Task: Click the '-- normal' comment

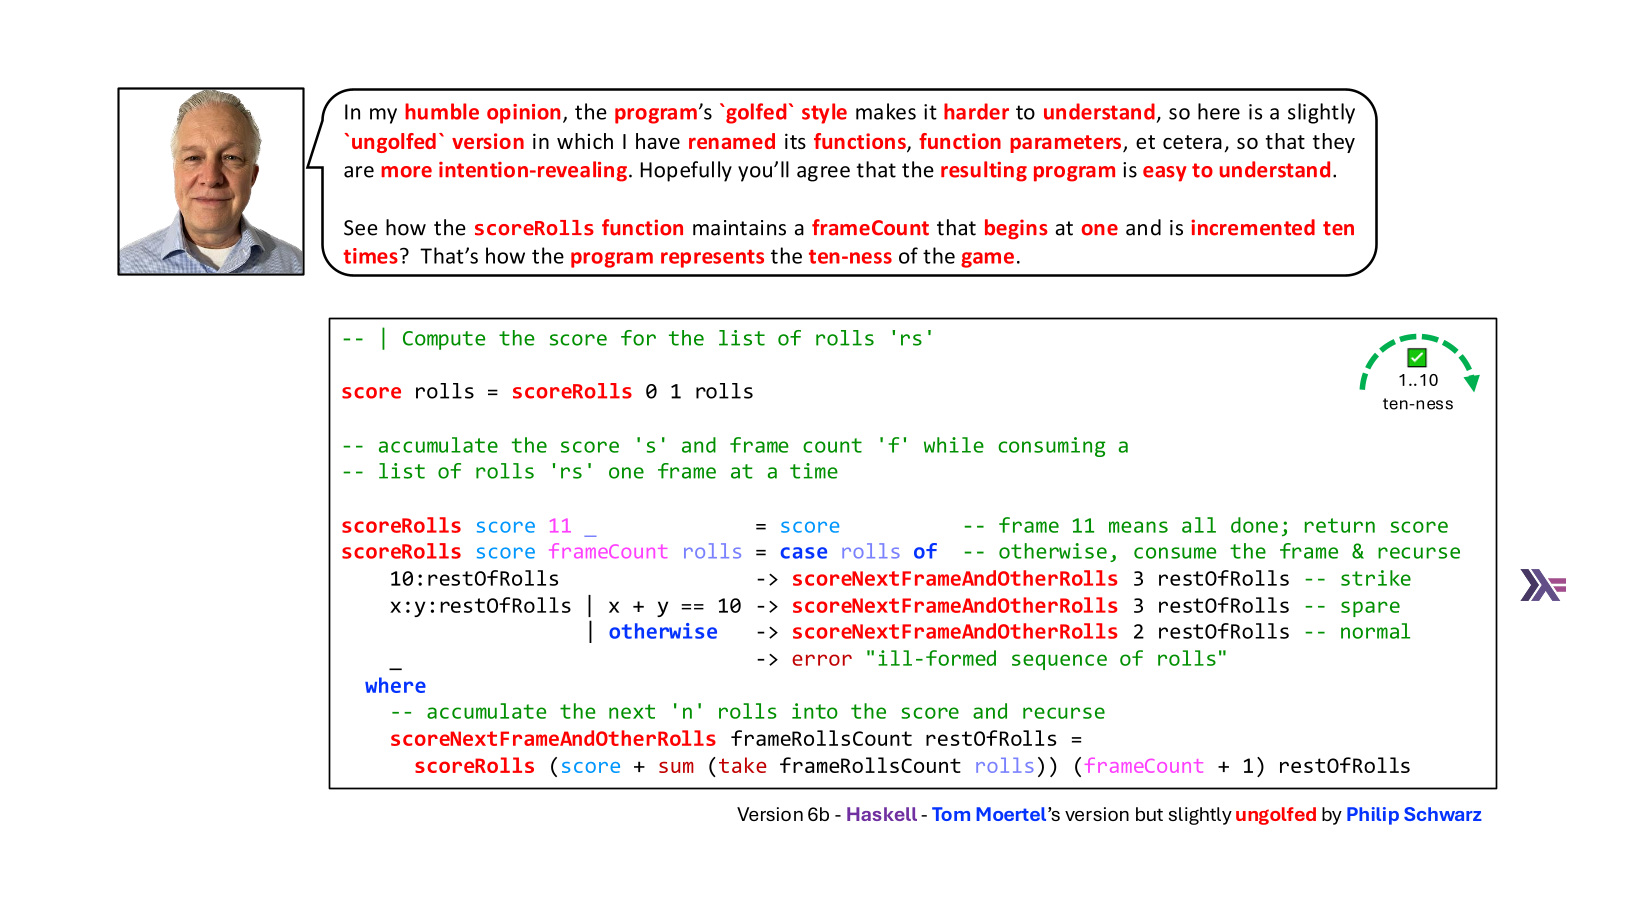Action: click(x=1357, y=632)
